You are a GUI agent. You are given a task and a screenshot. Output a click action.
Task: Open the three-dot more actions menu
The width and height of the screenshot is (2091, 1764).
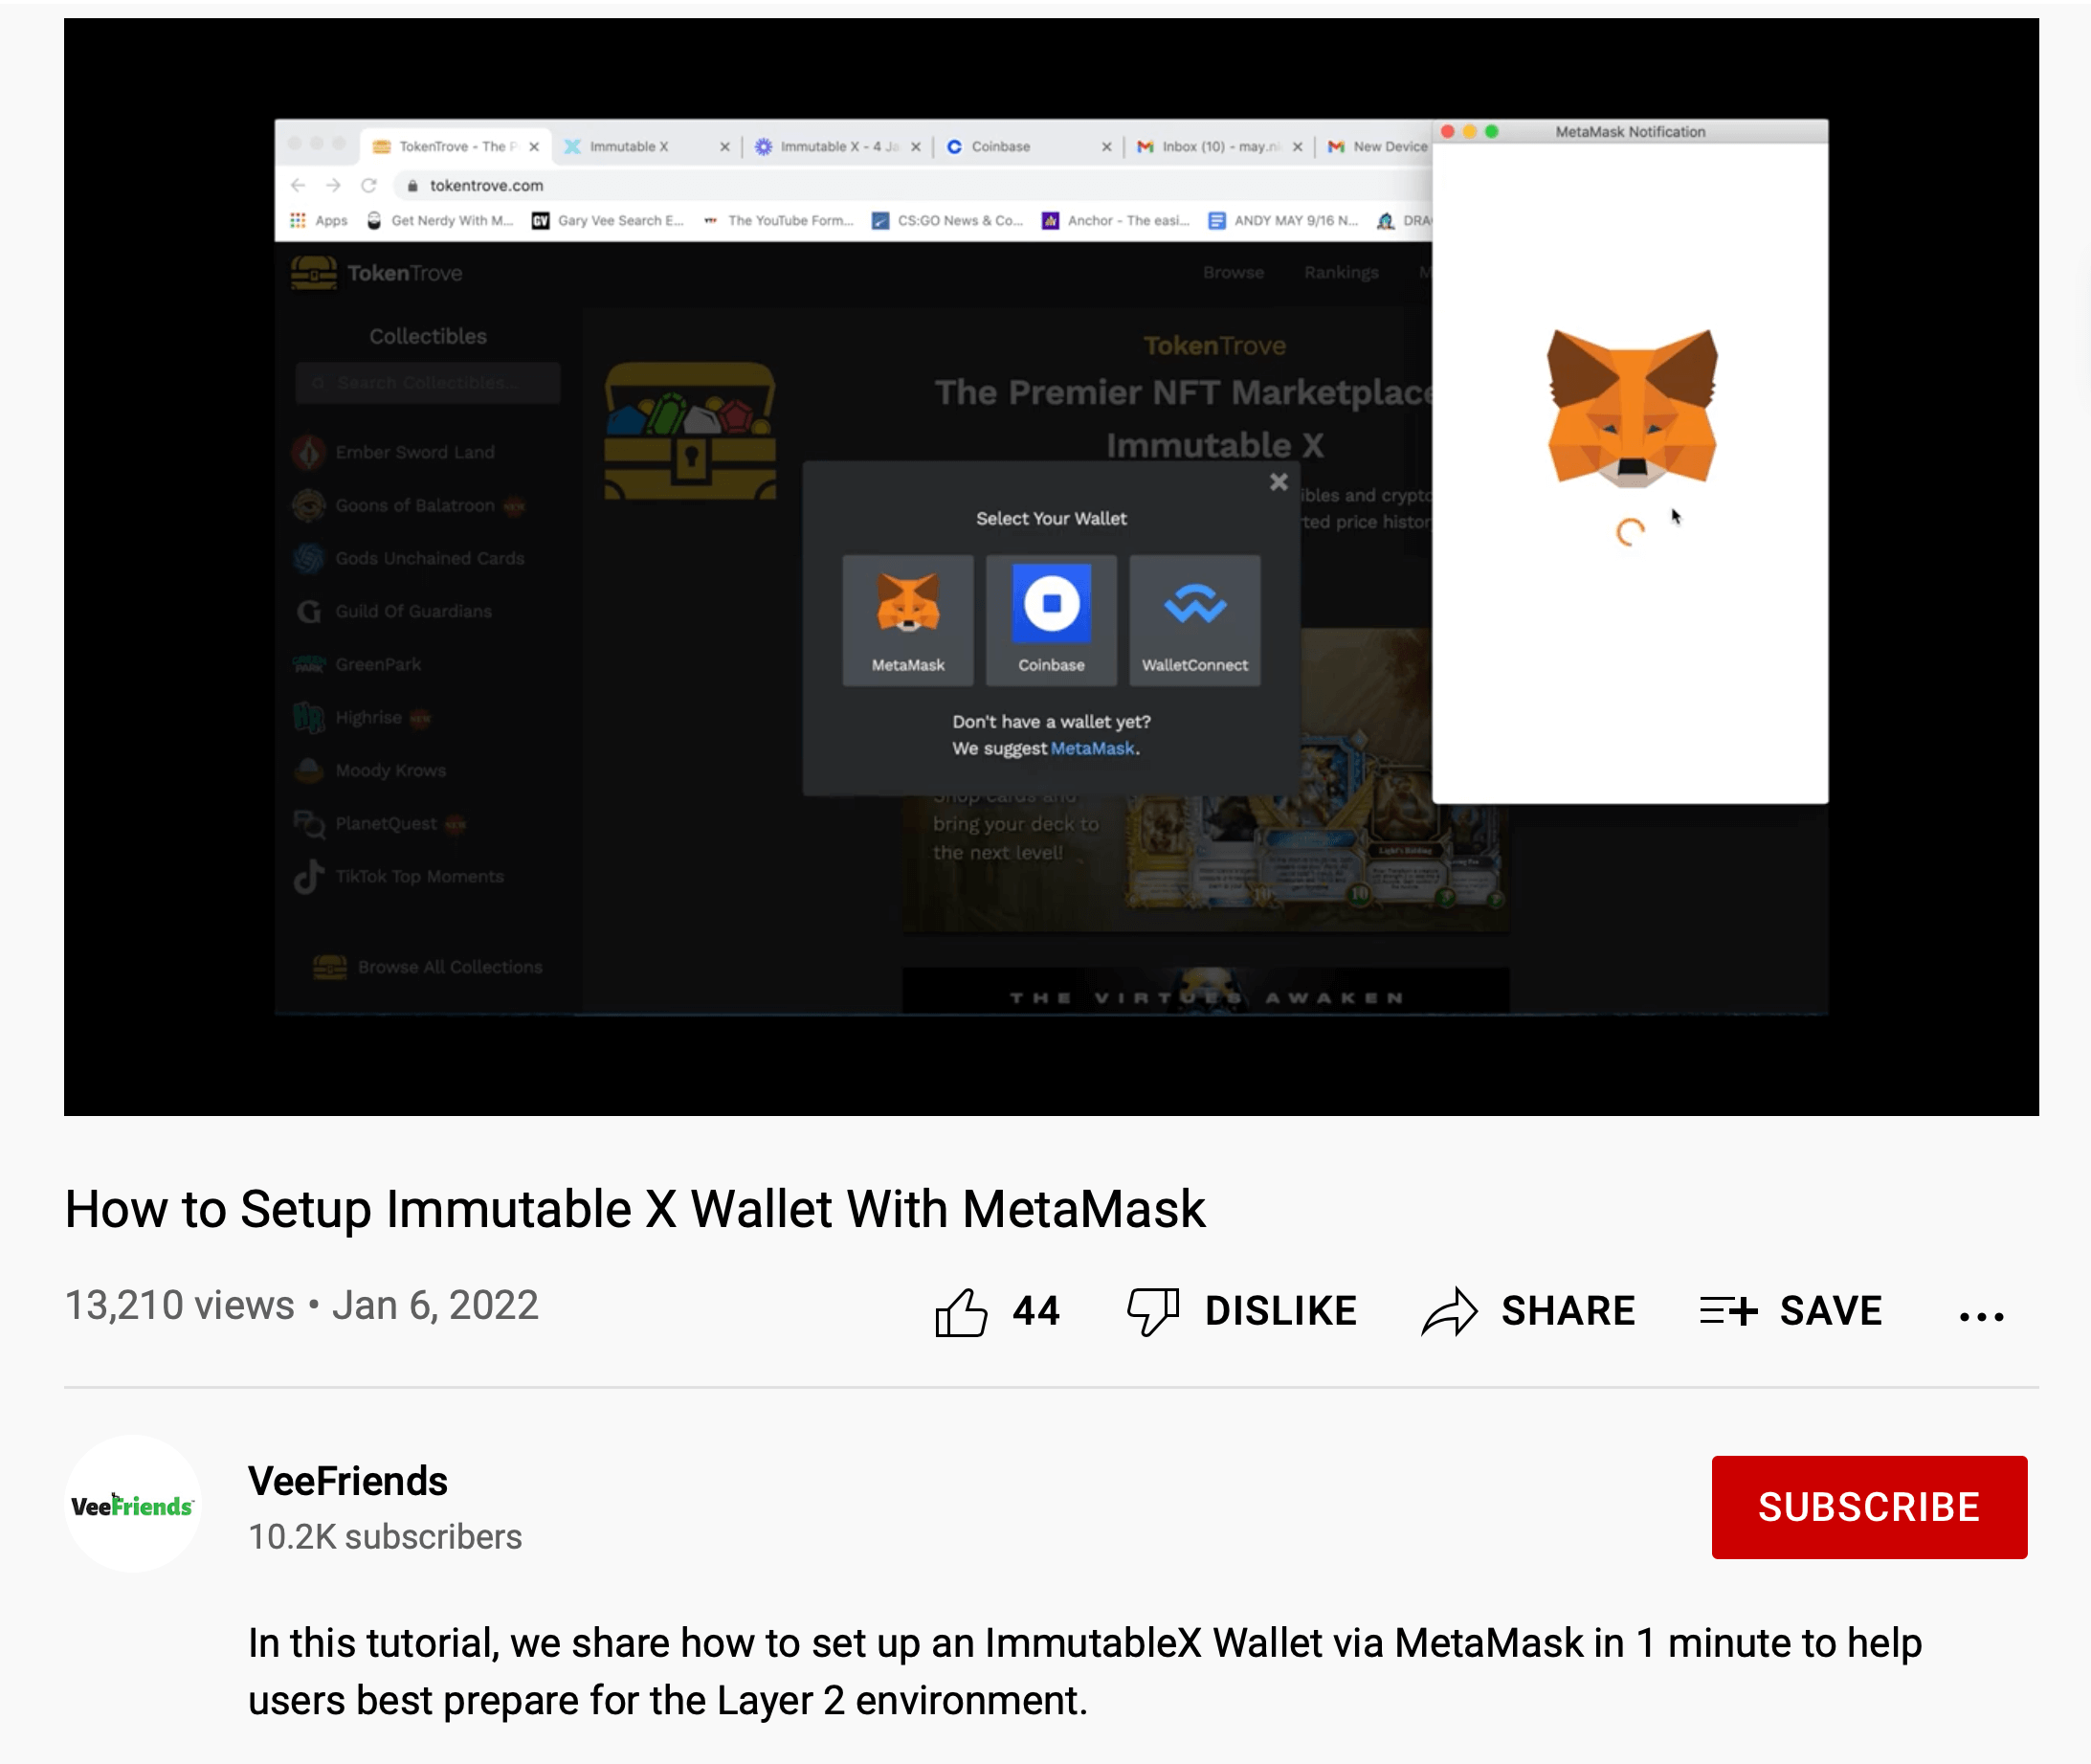tap(1981, 1317)
